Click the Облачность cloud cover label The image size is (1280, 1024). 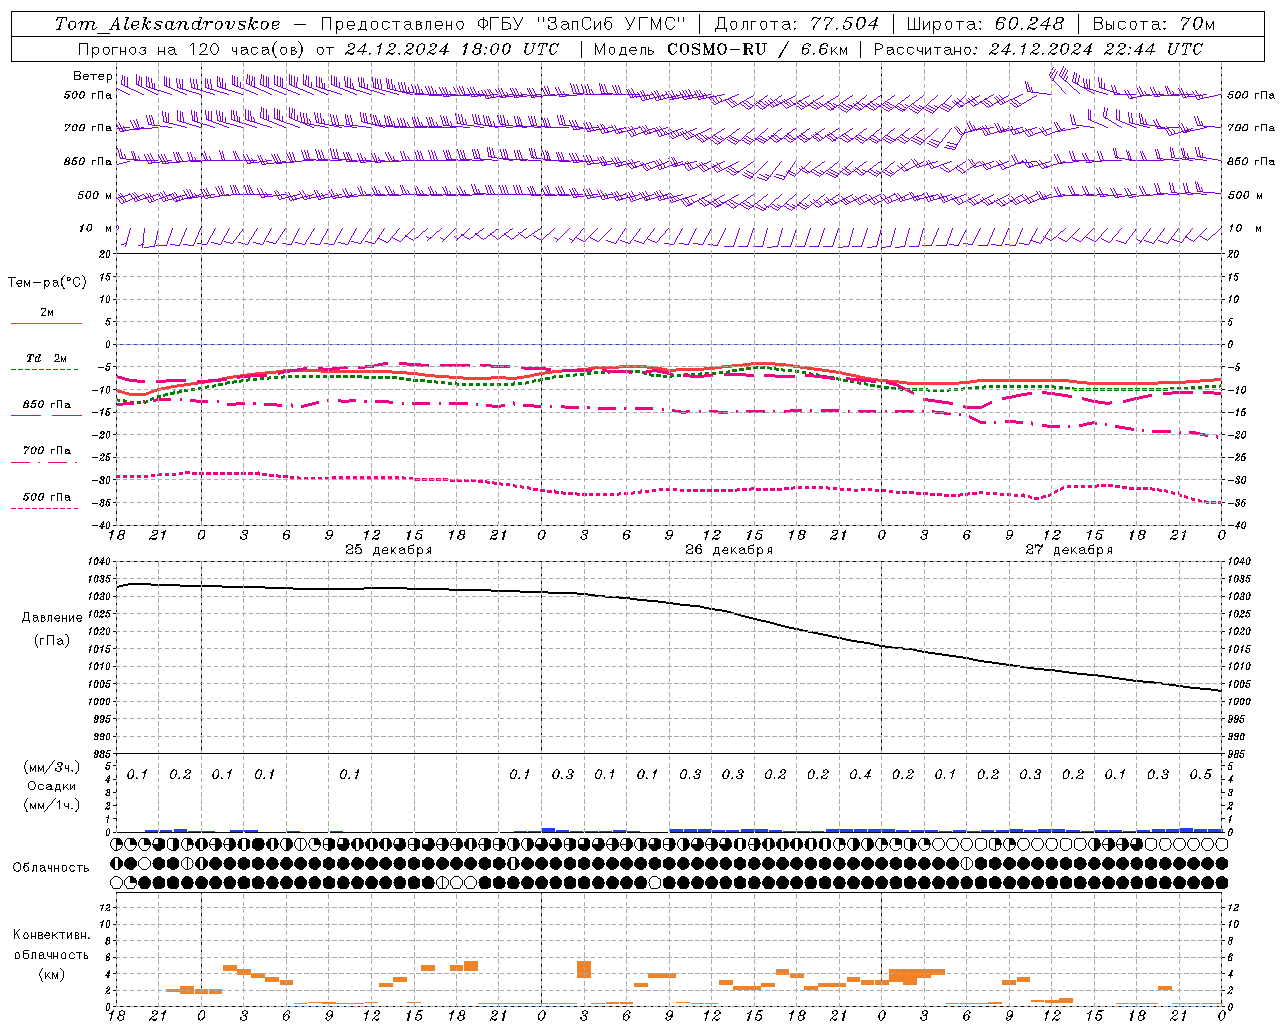pyautogui.click(x=51, y=867)
